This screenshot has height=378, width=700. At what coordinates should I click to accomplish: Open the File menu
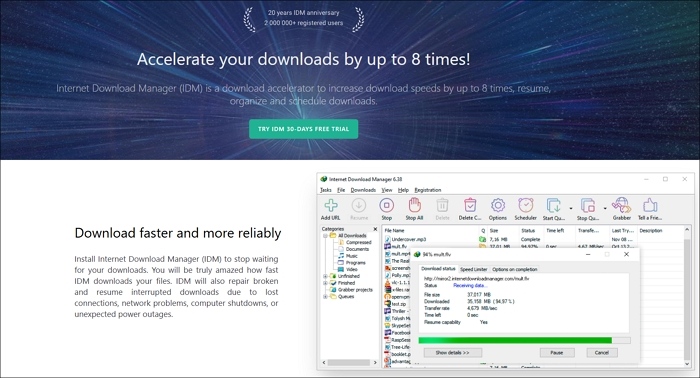point(341,190)
